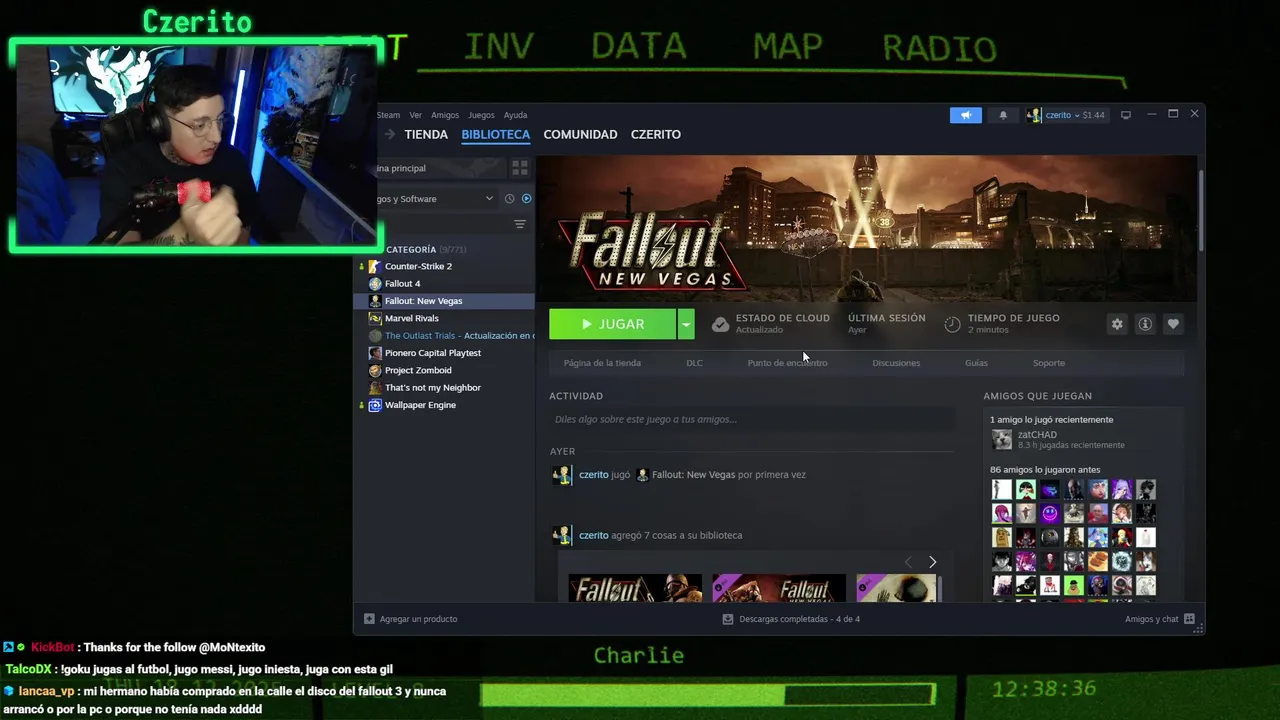The image size is (1280, 720).
Task: Show ready-to-play games filter icon
Action: coord(526,199)
